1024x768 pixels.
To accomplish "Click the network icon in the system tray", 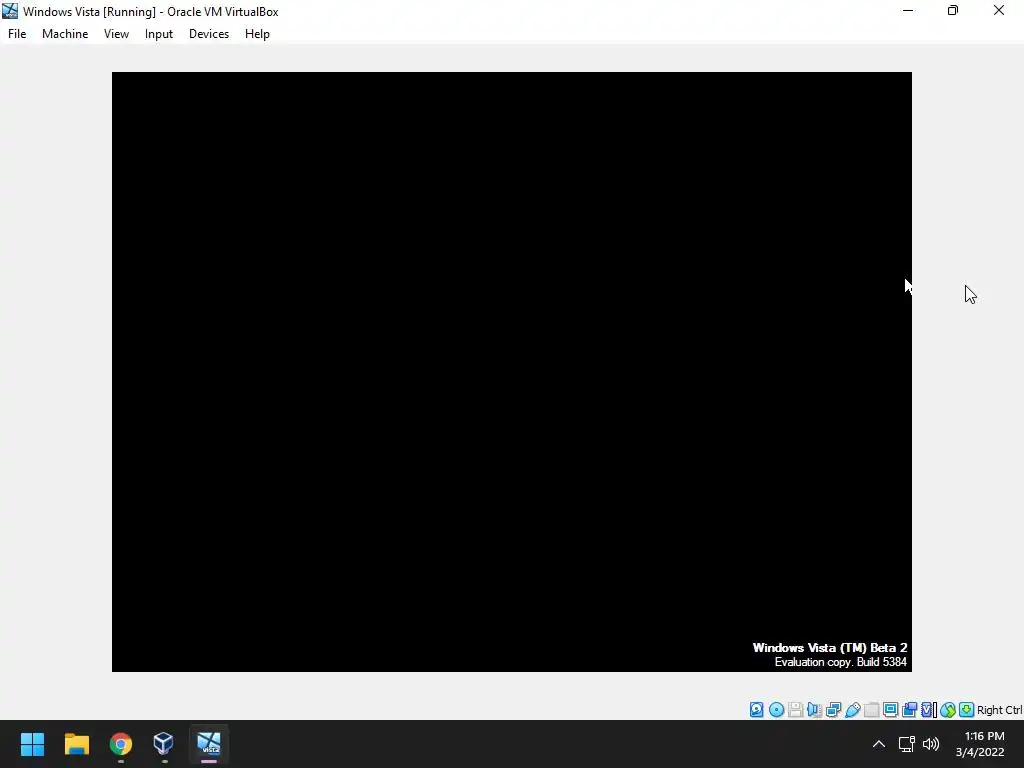I will (906, 744).
